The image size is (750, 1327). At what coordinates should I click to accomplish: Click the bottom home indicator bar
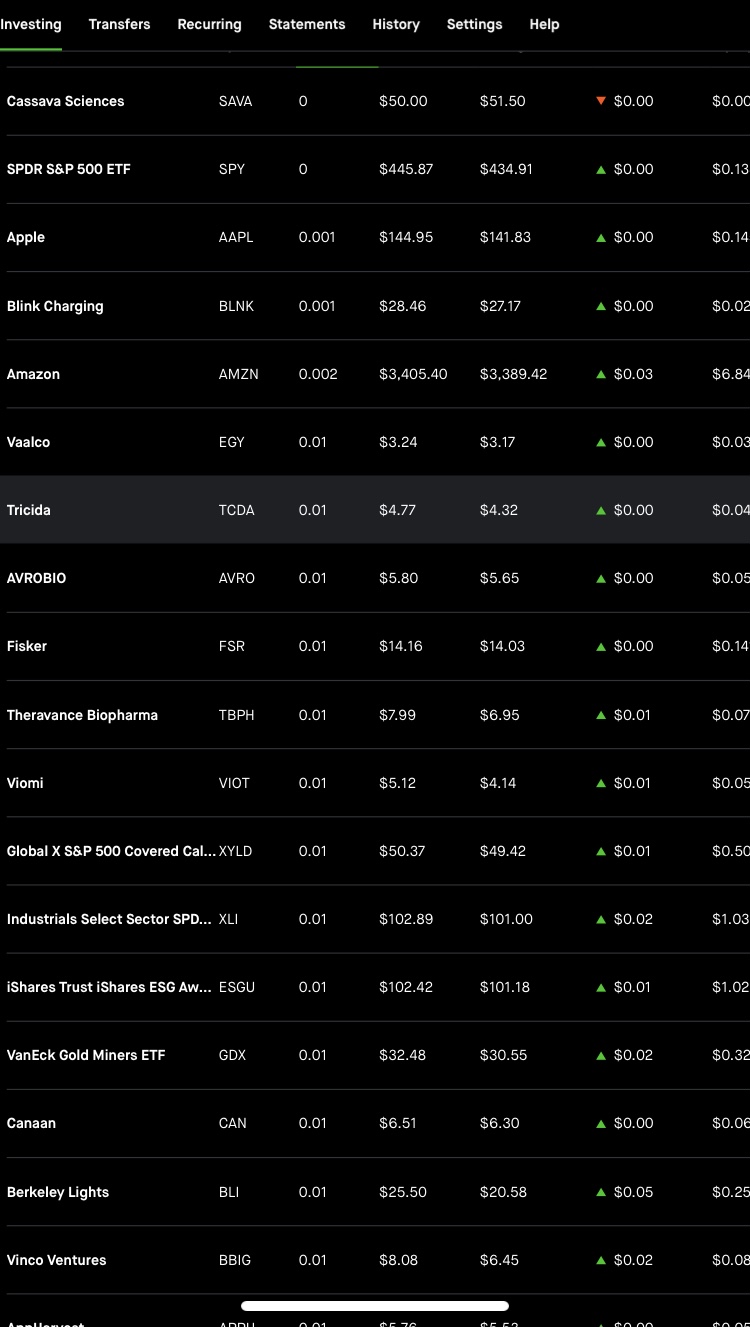click(x=375, y=1305)
